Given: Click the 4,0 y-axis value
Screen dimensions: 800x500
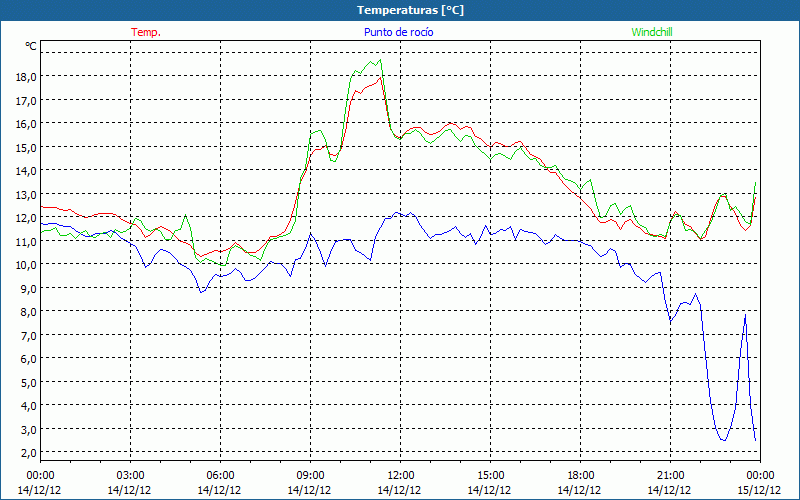Looking at the screenshot, I should point(29,405).
